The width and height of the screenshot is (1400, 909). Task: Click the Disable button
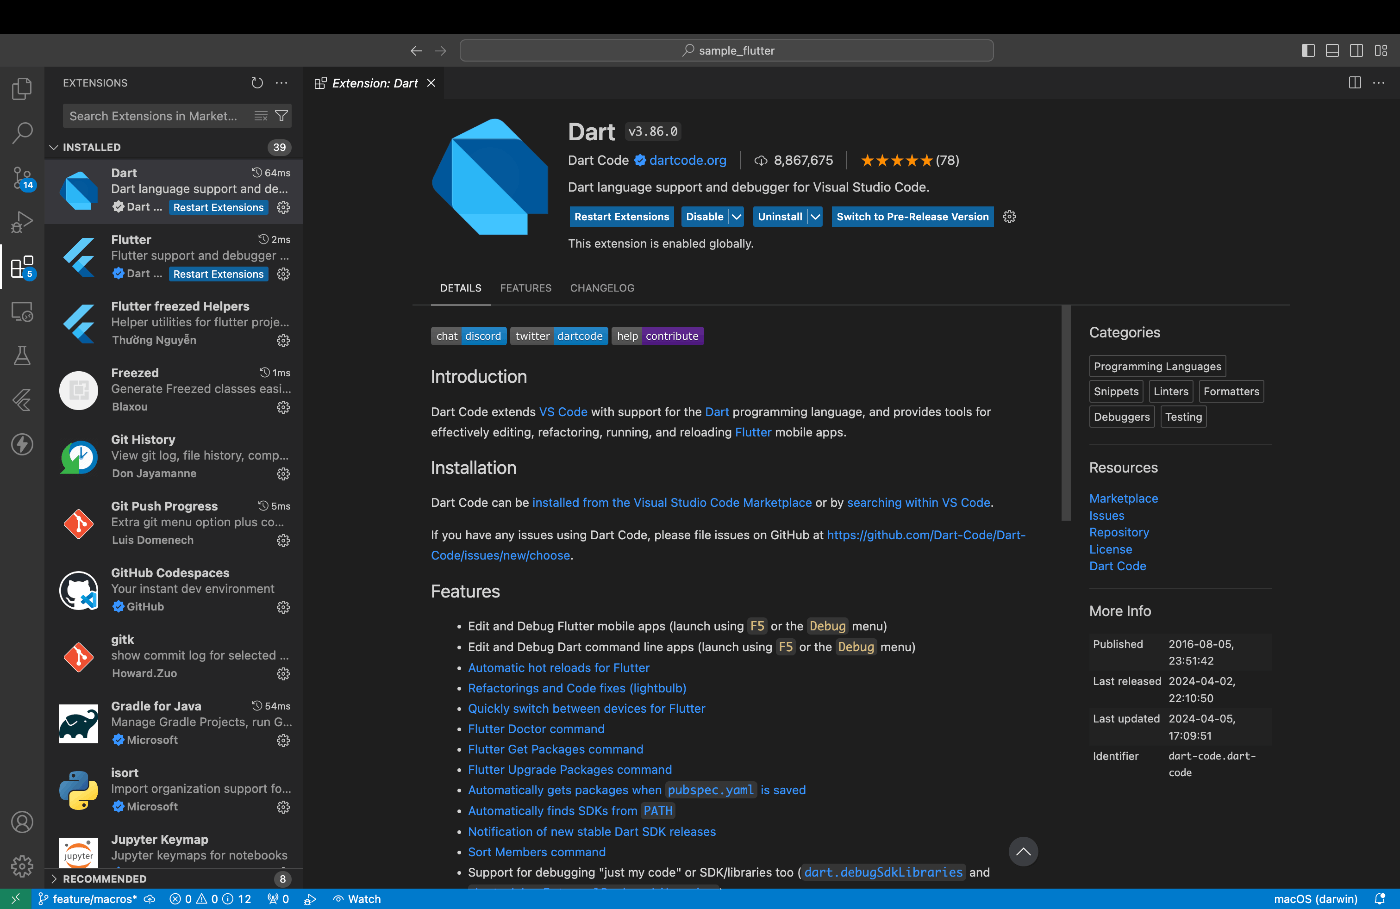point(705,217)
